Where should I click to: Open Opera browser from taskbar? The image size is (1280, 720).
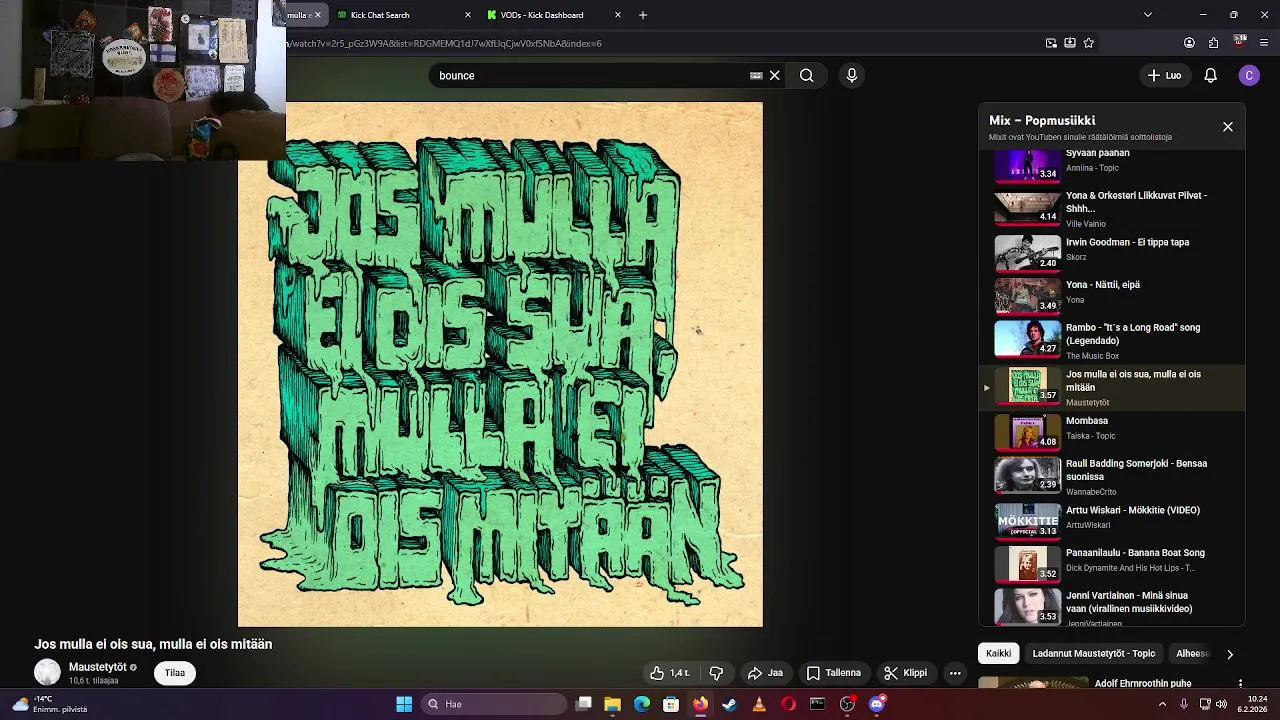(789, 704)
